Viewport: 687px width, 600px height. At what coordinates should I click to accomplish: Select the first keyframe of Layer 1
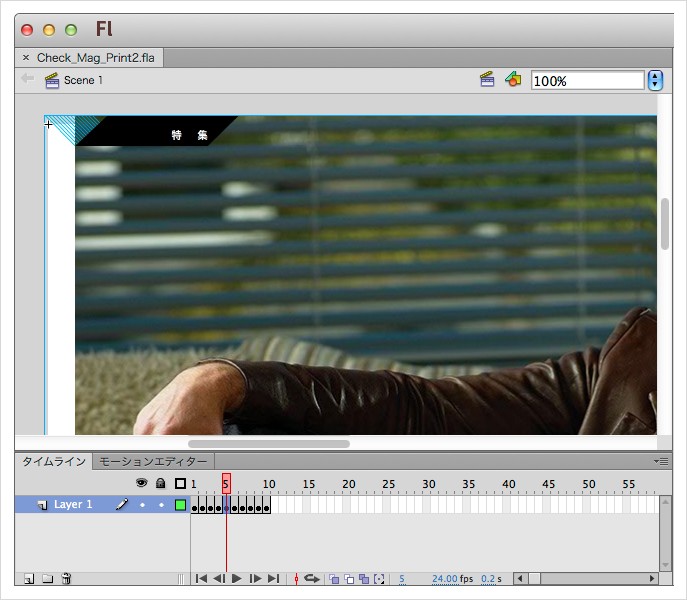pos(195,505)
